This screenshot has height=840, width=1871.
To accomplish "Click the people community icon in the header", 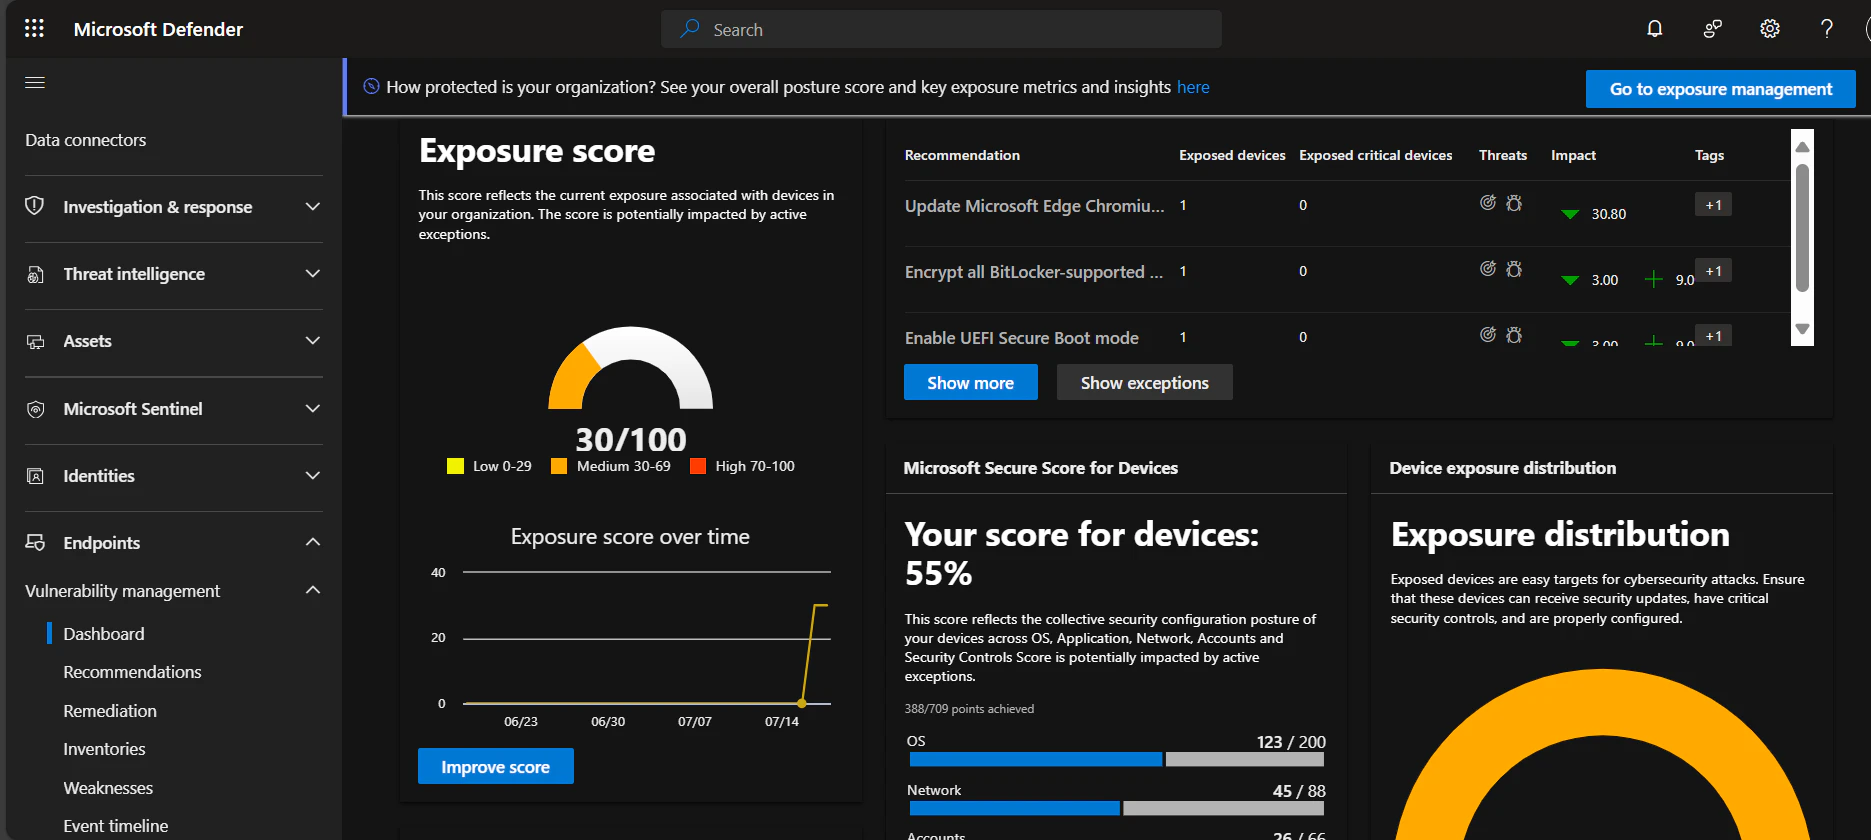I will (1713, 29).
